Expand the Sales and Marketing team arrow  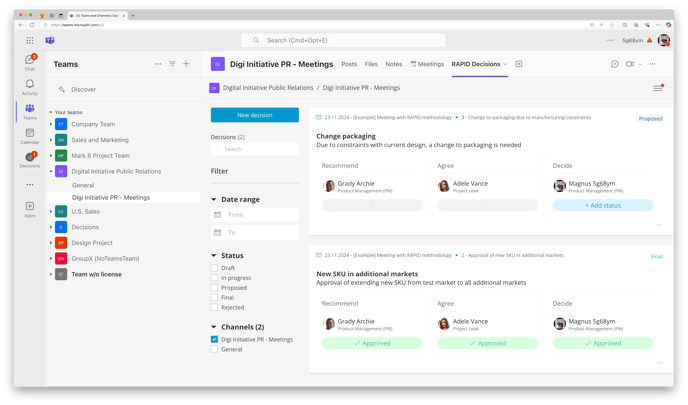pos(51,140)
